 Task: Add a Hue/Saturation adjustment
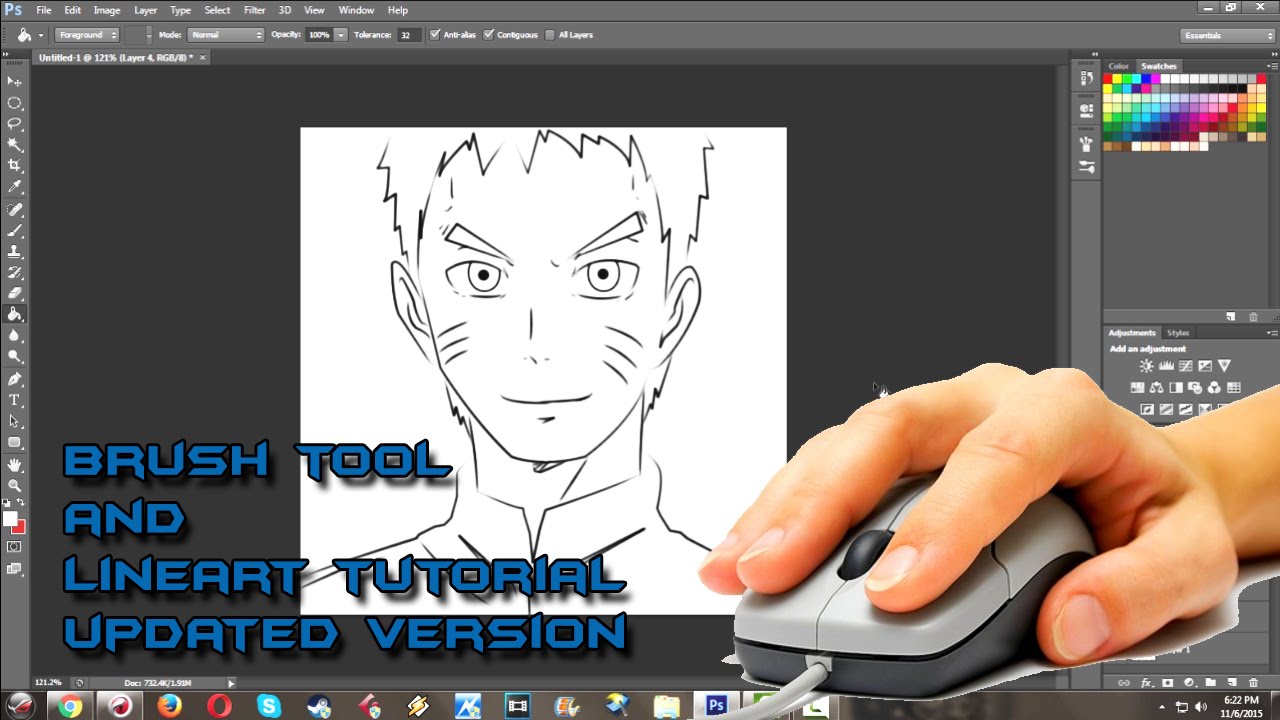point(1137,388)
